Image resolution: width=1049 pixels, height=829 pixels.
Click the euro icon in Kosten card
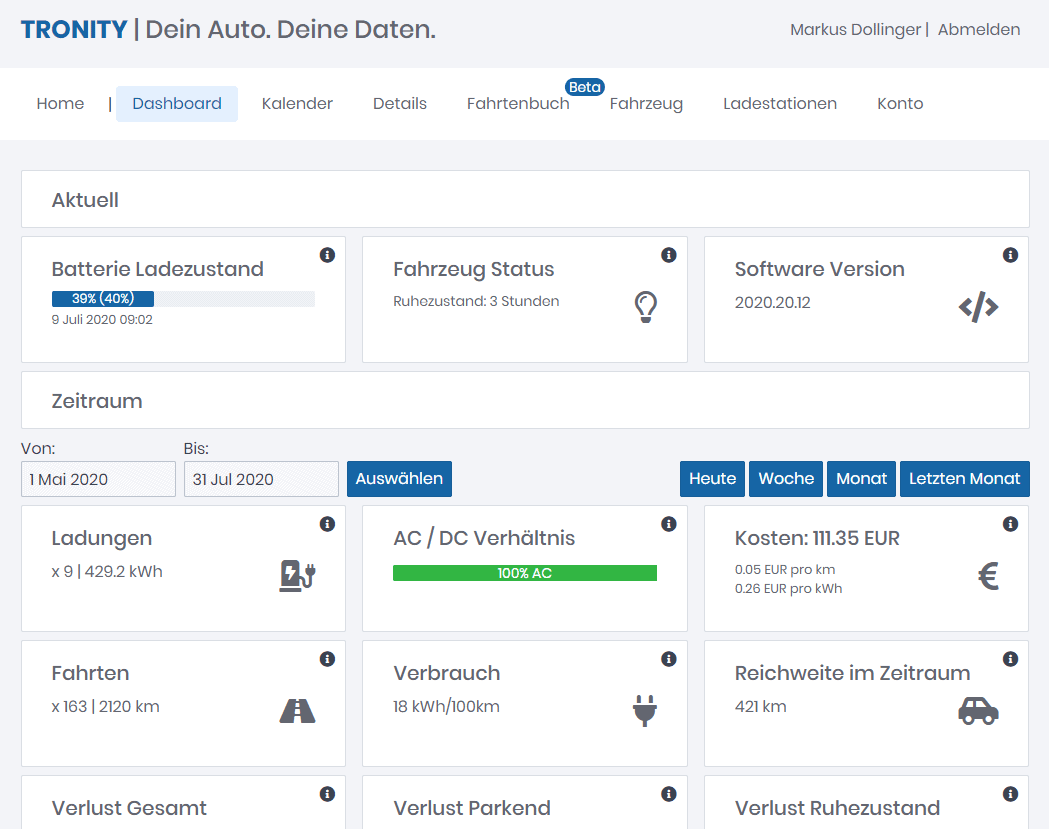[x=988, y=576]
